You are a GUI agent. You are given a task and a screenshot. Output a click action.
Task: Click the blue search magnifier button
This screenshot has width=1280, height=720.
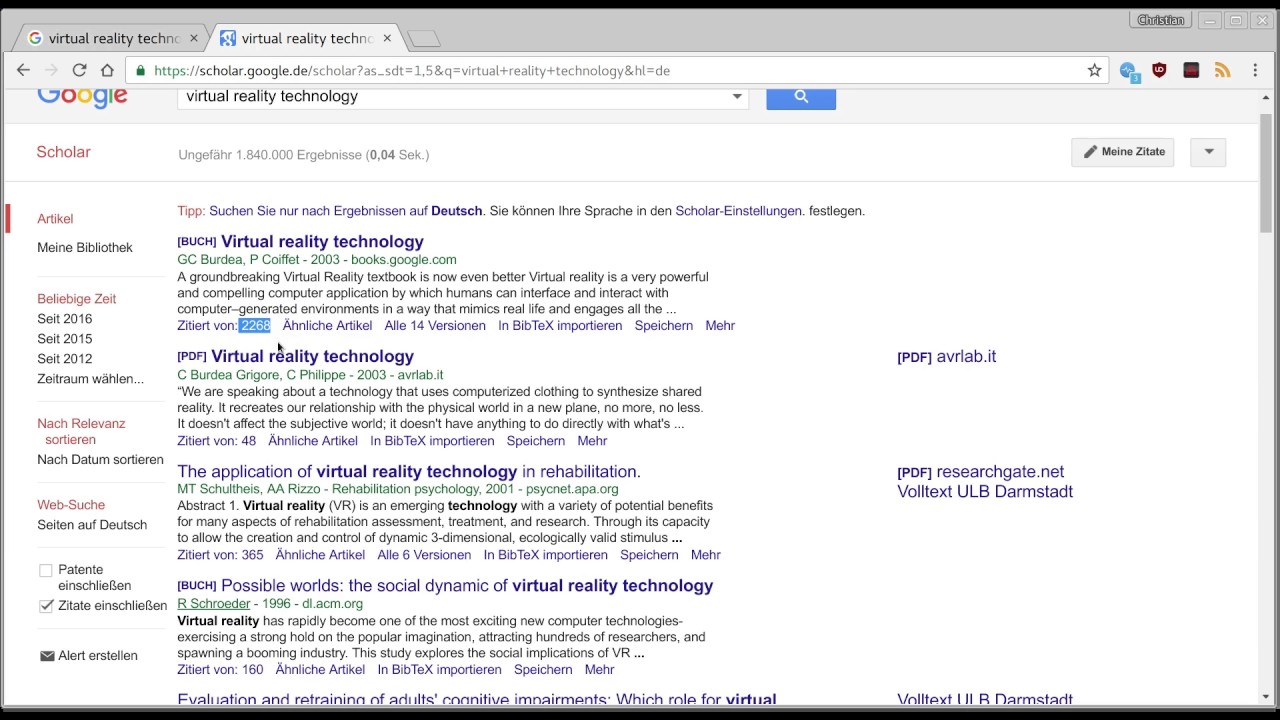pyautogui.click(x=801, y=97)
